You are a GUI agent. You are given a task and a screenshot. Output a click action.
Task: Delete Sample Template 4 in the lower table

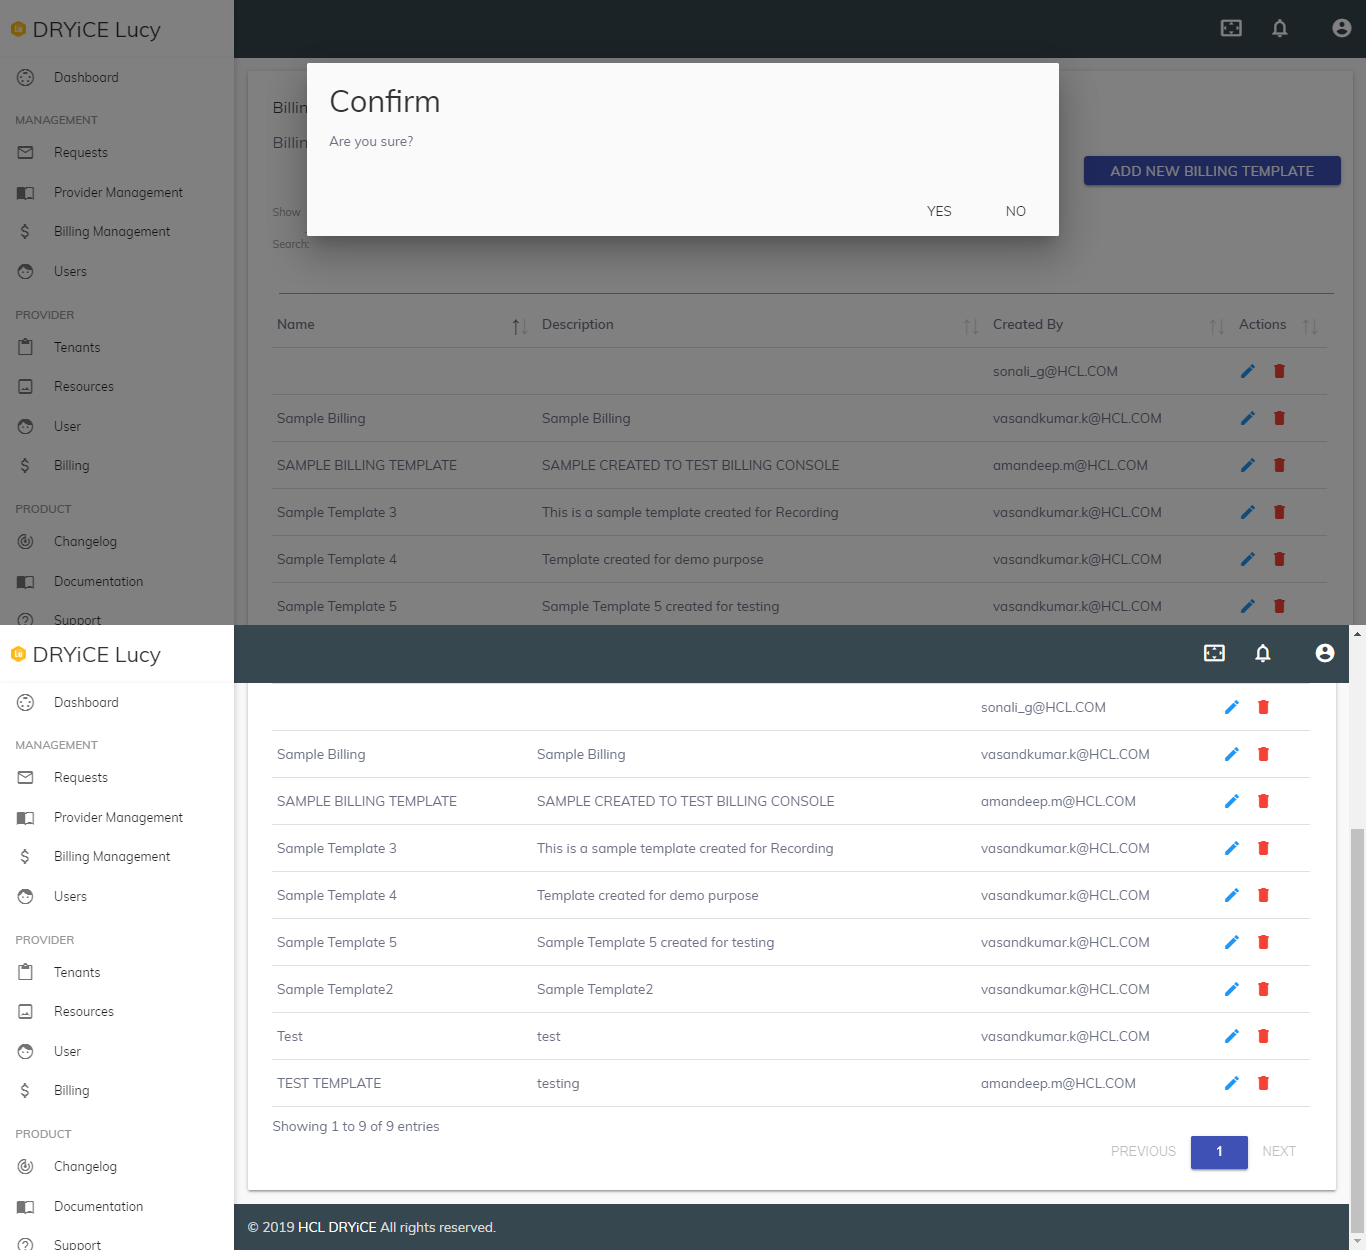(x=1263, y=895)
